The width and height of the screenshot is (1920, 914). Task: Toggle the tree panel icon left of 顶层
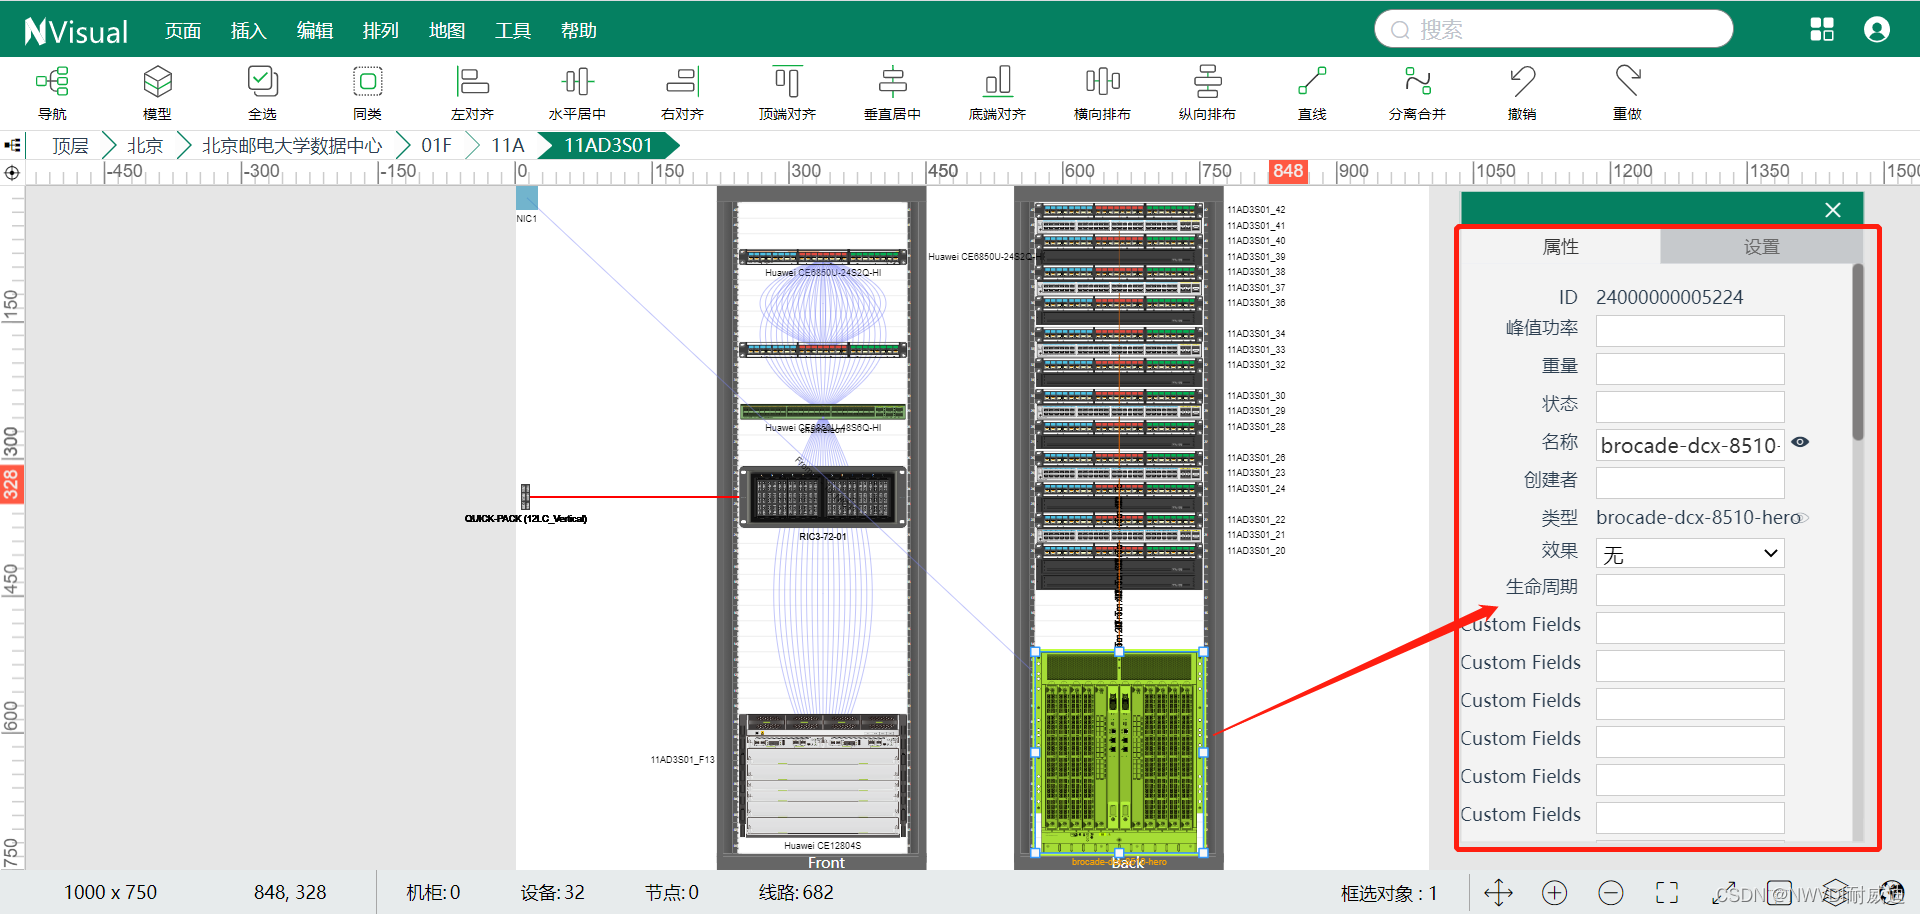point(13,146)
